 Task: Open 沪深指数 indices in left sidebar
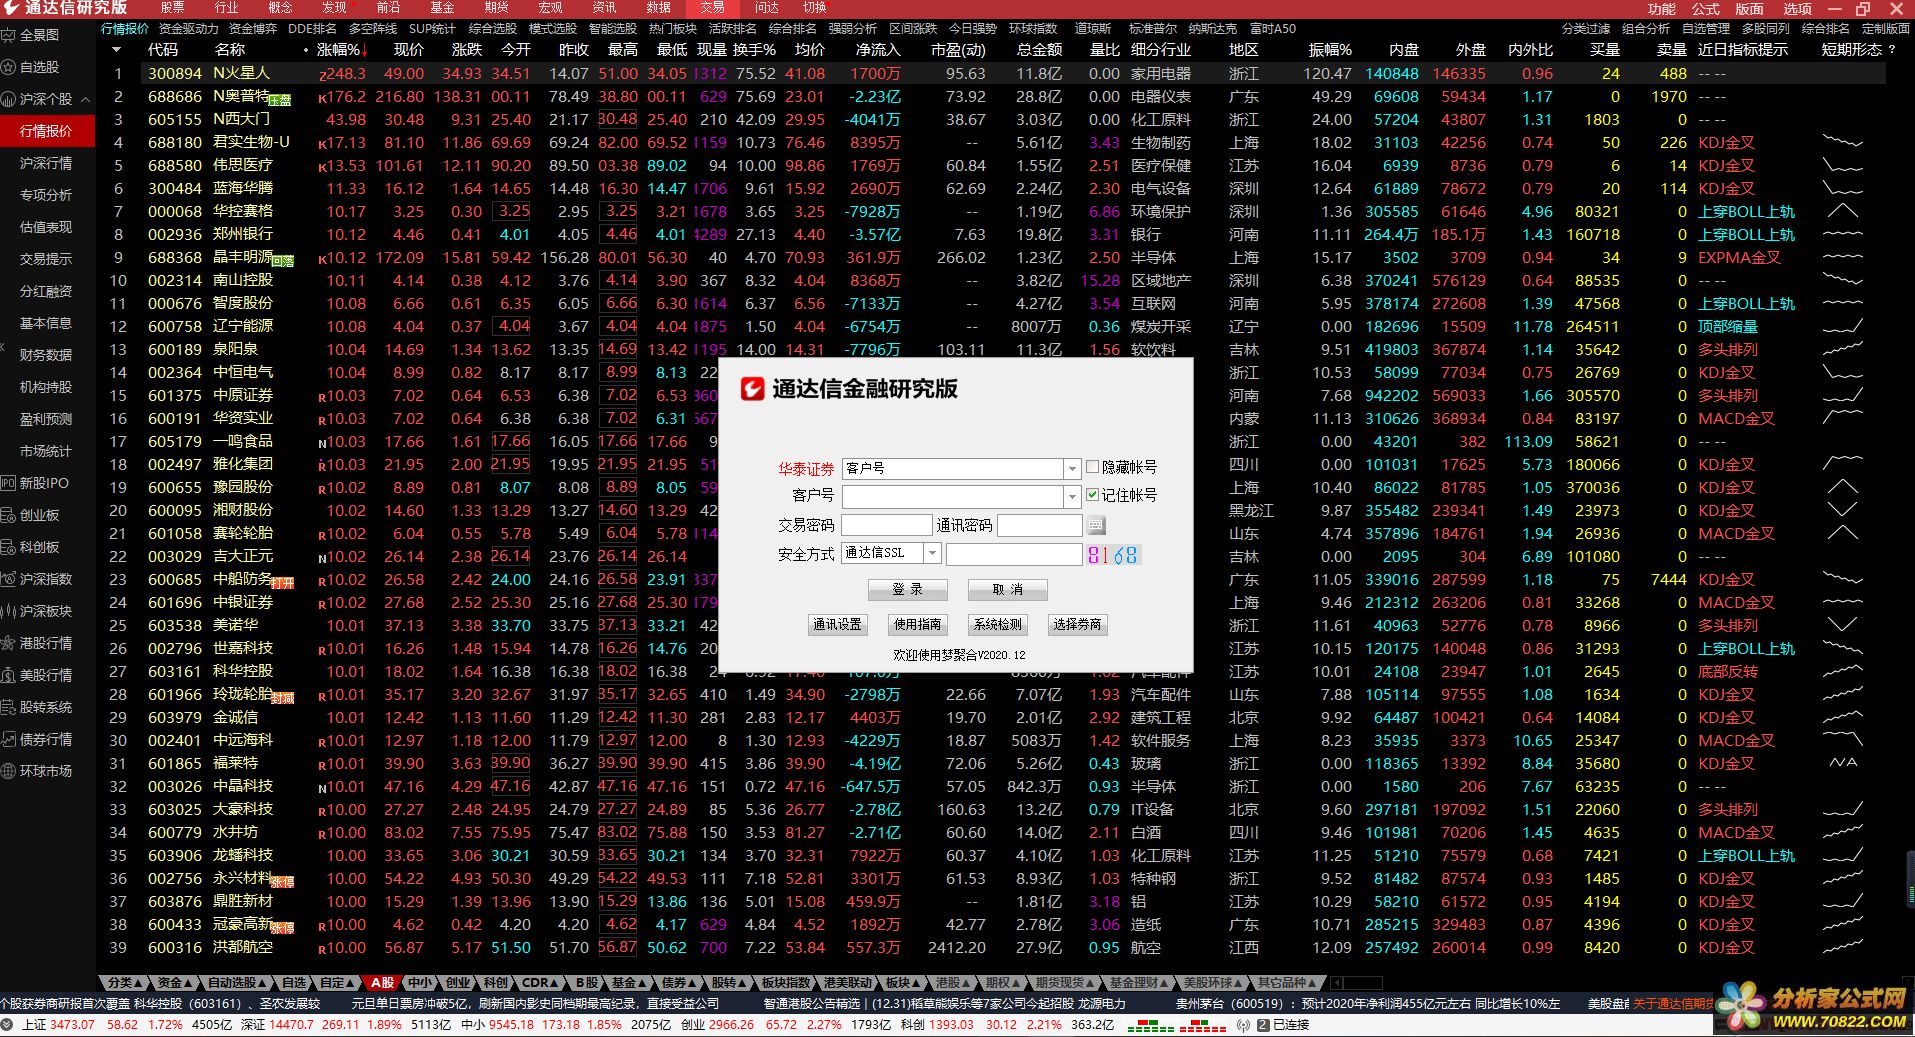[x=45, y=579]
